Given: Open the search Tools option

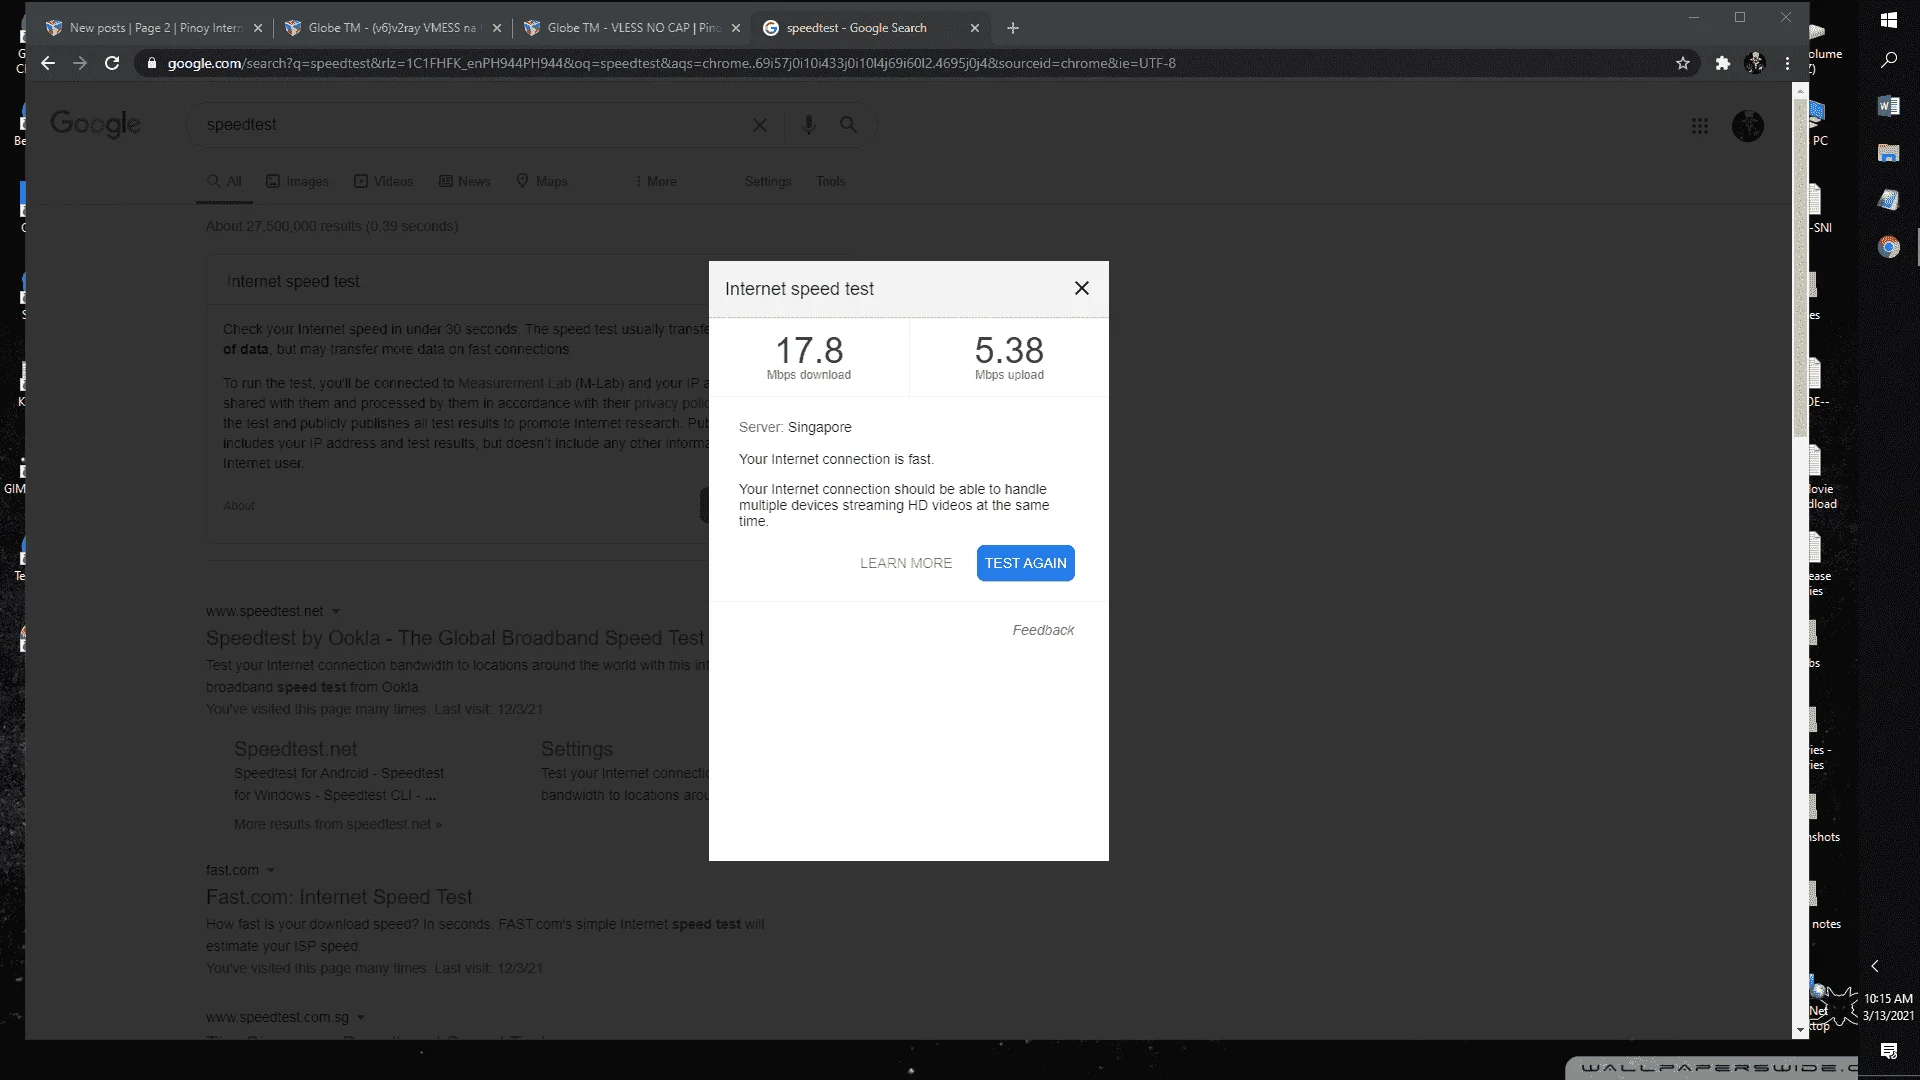Looking at the screenshot, I should click(x=830, y=181).
